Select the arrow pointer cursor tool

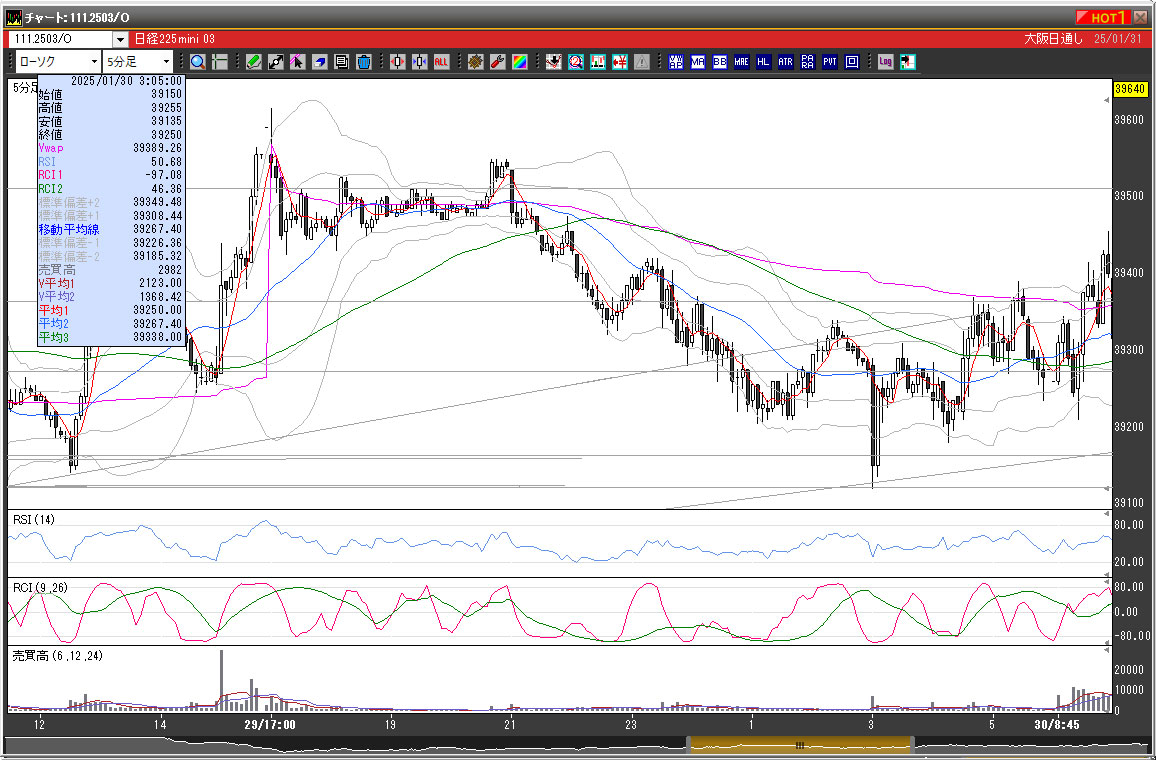tap(298, 62)
